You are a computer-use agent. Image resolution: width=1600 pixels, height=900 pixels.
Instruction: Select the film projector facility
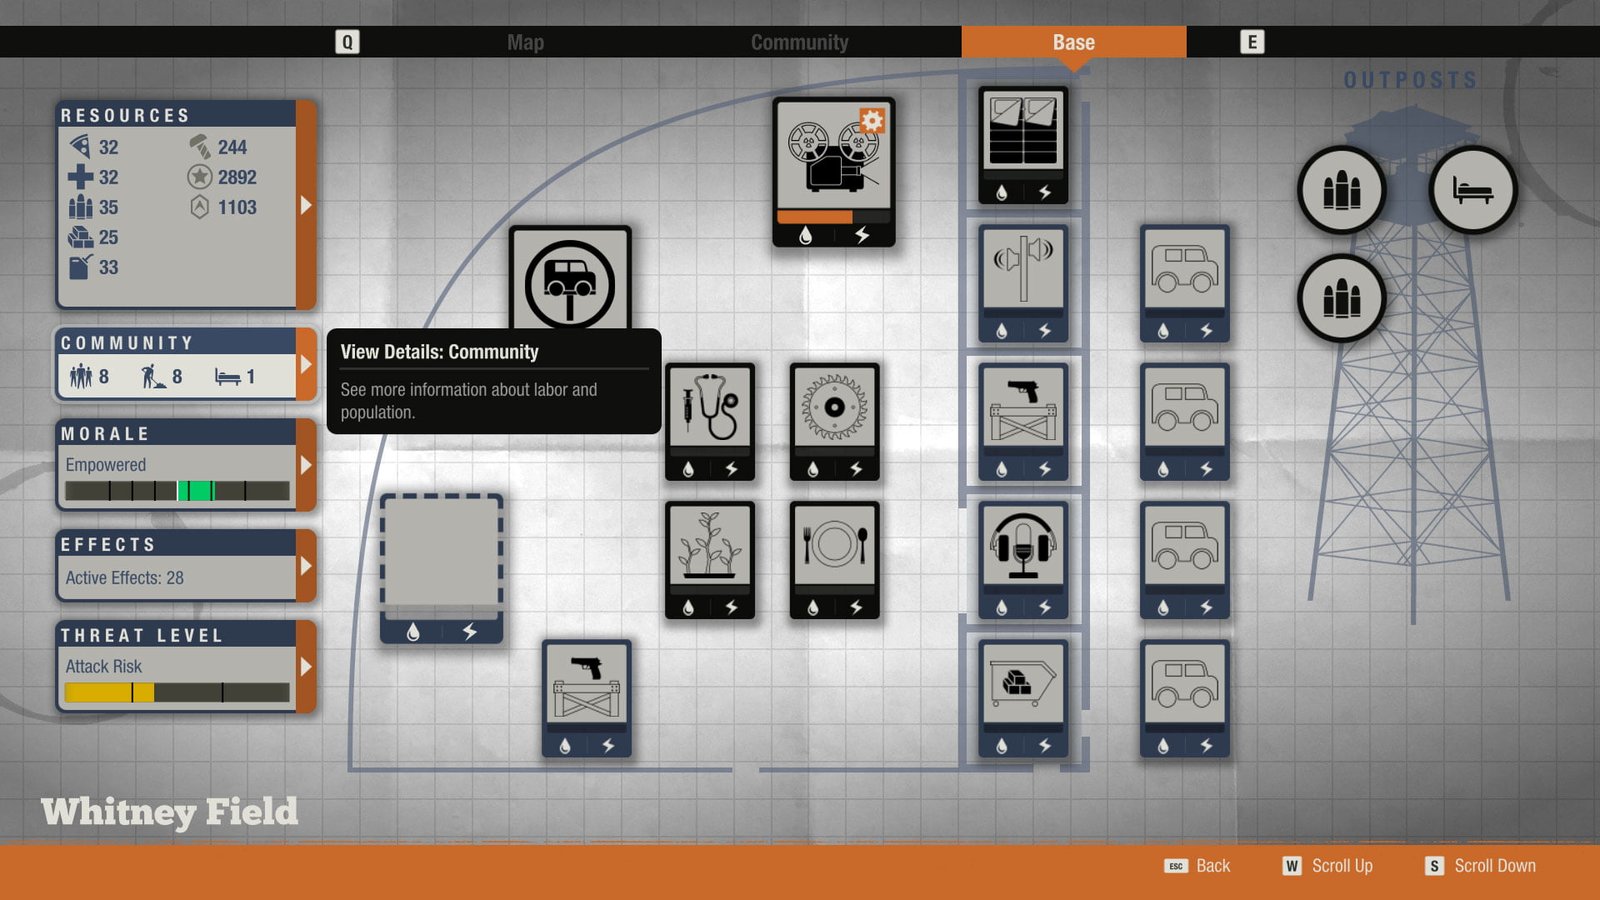[833, 172]
